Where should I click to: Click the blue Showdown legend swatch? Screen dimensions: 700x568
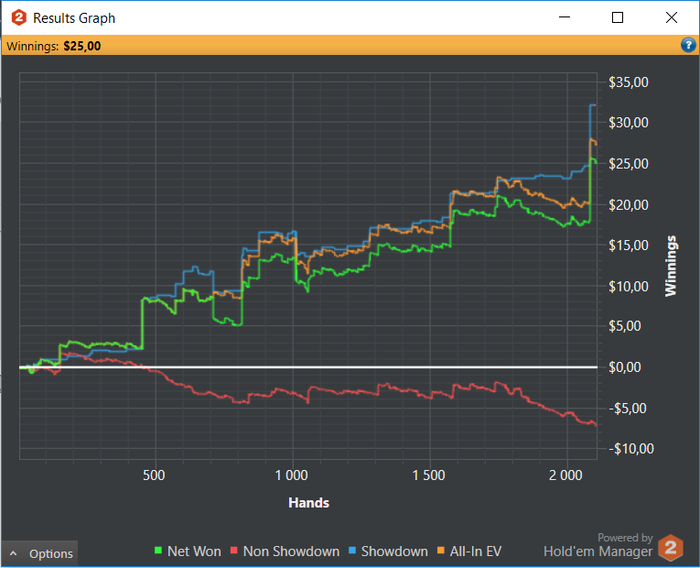(x=352, y=551)
